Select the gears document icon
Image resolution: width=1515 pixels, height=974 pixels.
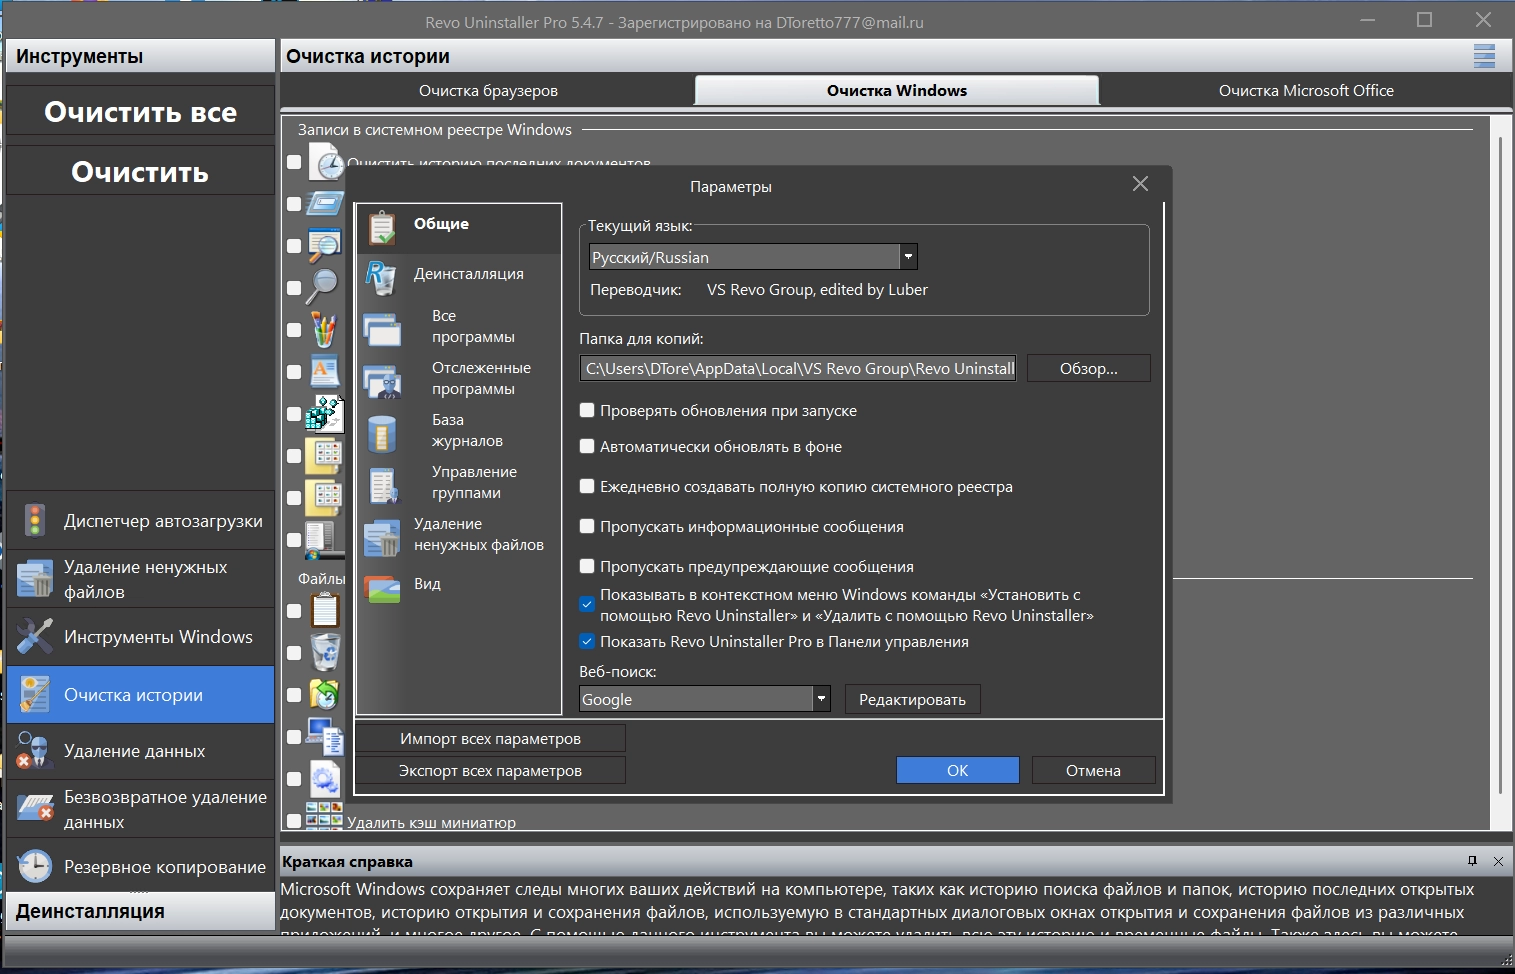tap(325, 779)
